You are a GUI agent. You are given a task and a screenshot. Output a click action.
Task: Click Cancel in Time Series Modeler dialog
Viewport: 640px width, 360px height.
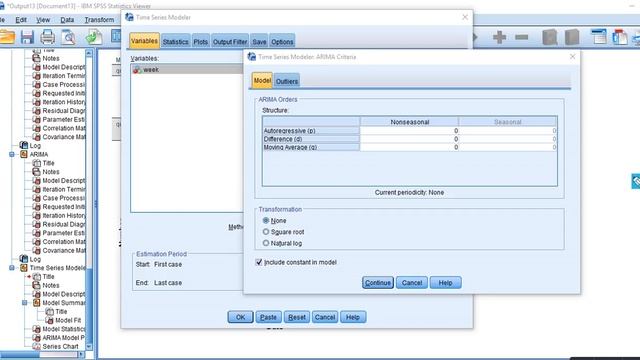point(325,317)
